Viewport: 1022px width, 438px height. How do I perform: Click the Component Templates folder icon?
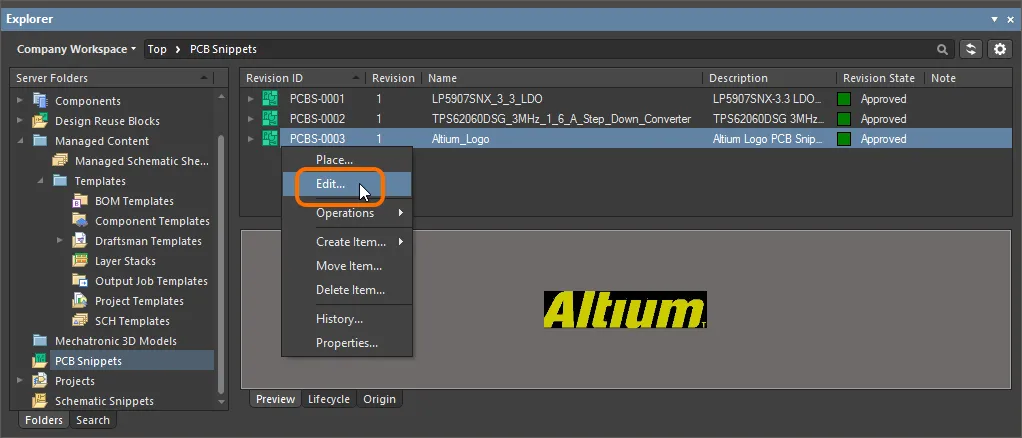[80, 220]
